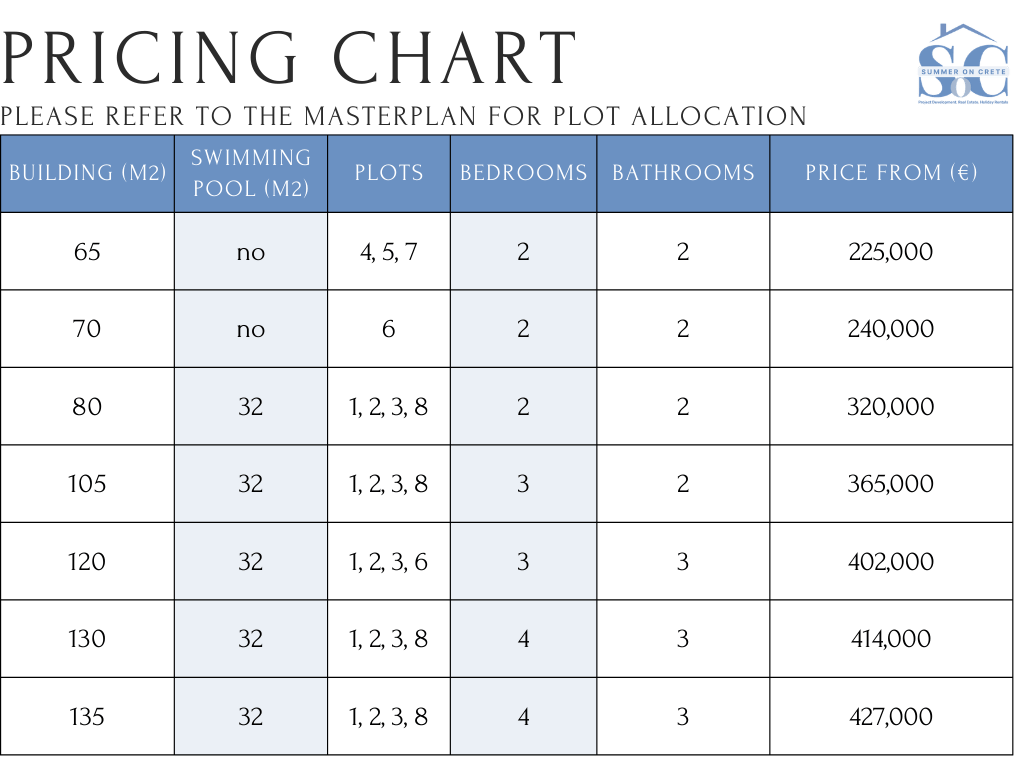Click the 427,000 price cell
Image resolution: width=1024 pixels, height=768 pixels.
[890, 717]
